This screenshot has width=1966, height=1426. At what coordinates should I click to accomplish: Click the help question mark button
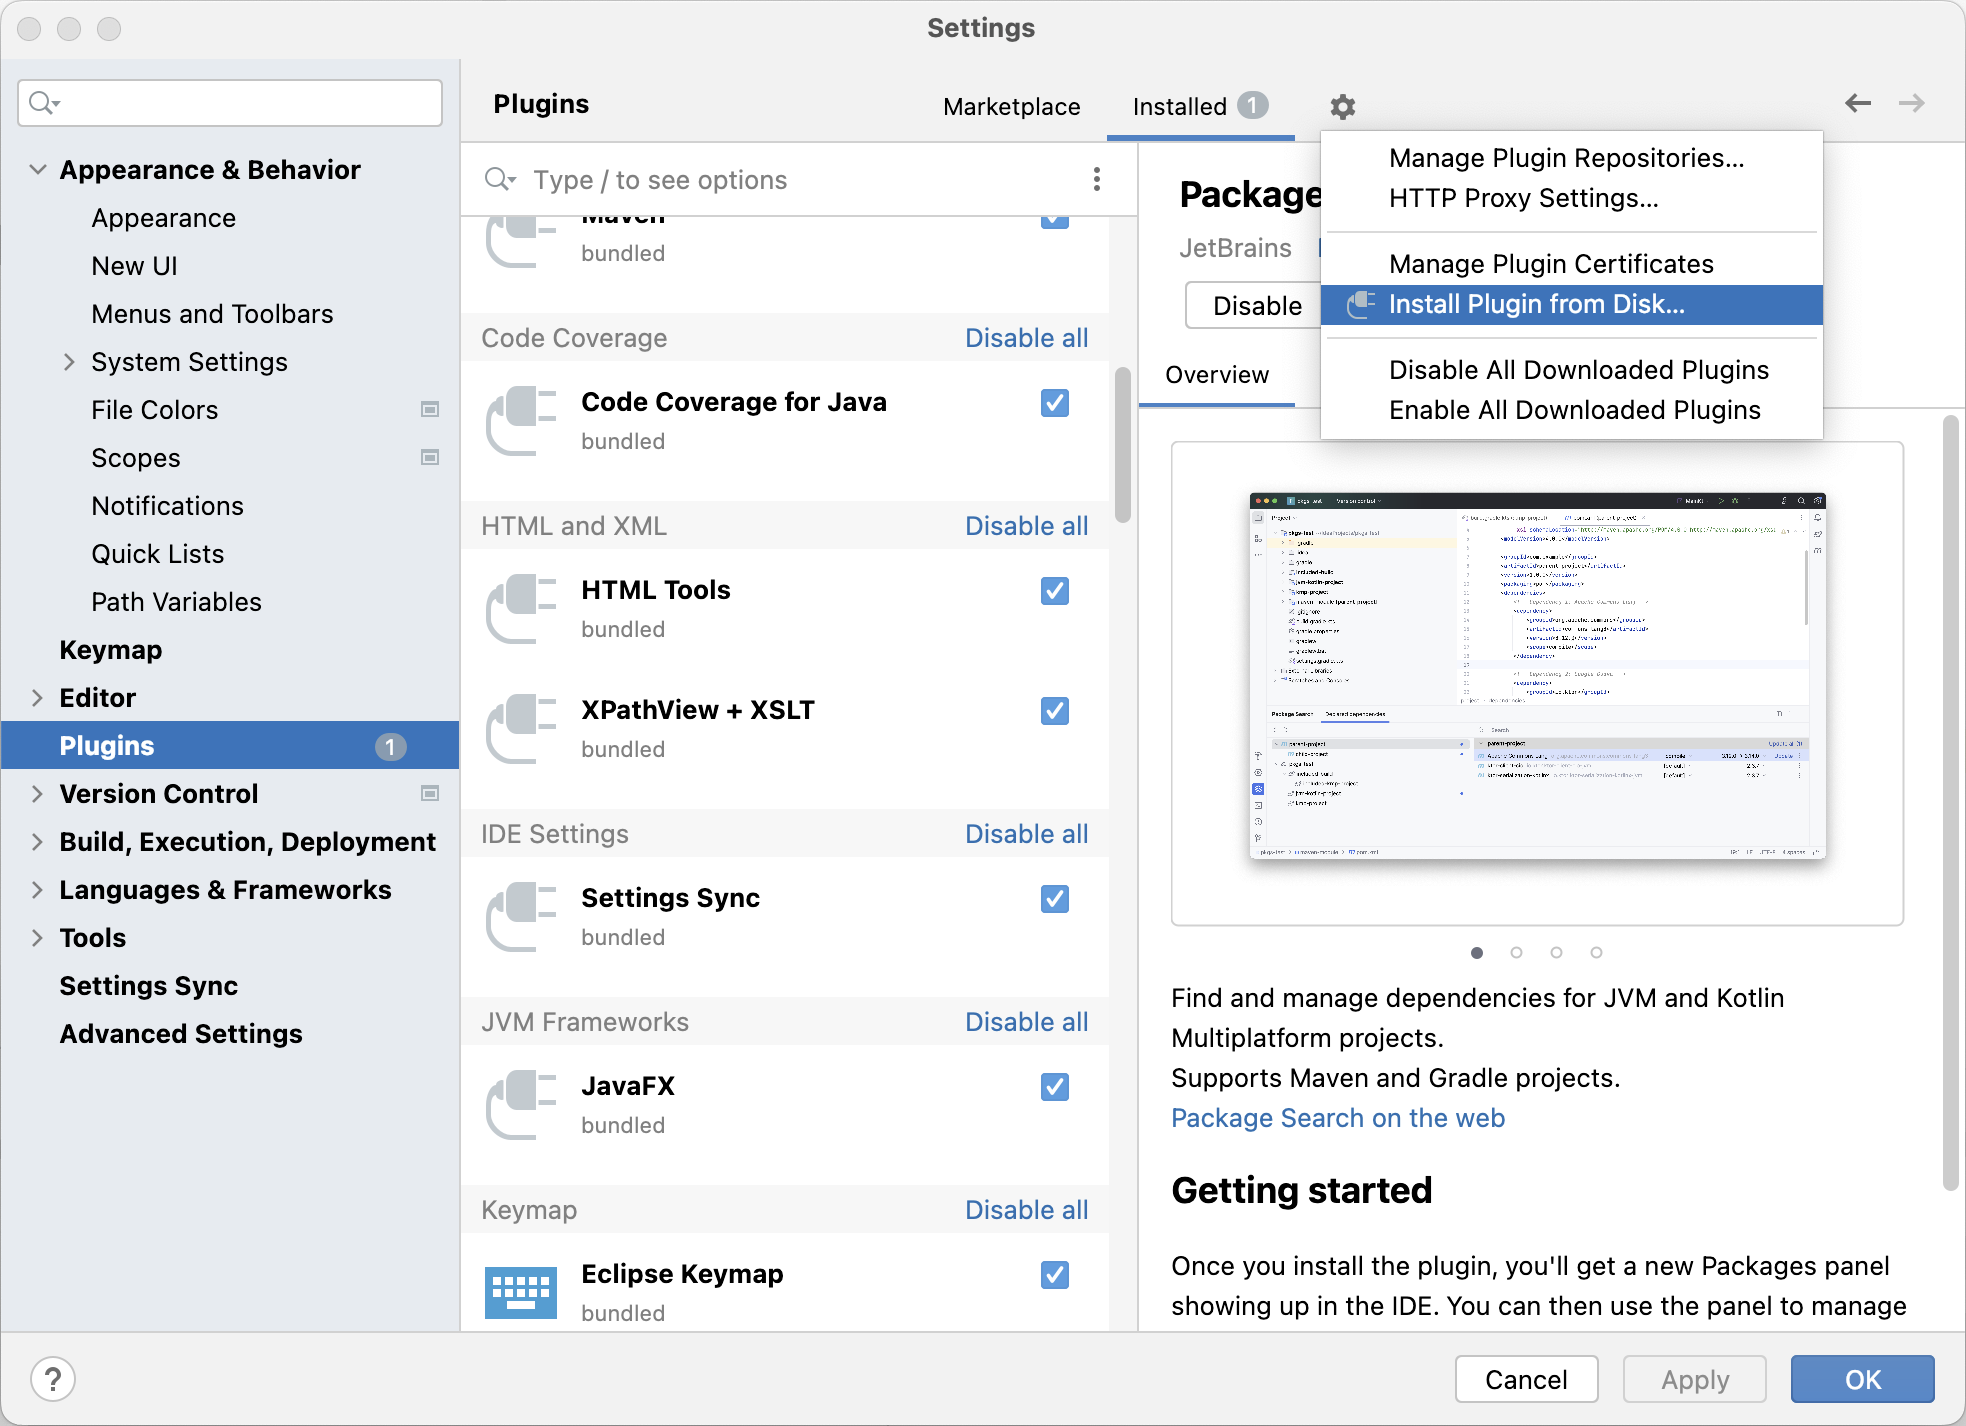tap(53, 1379)
